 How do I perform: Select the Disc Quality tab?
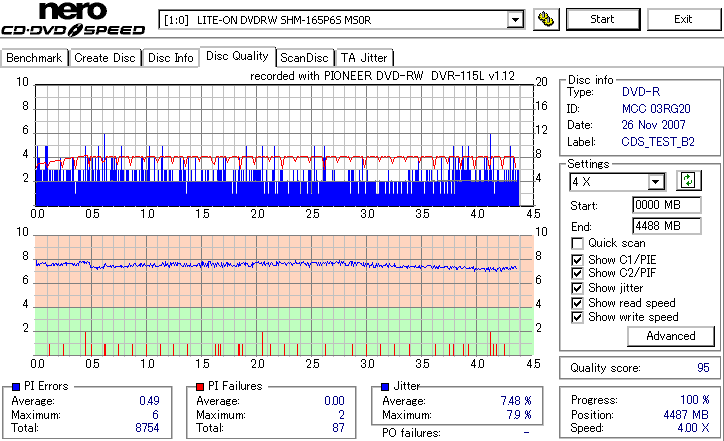pyautogui.click(x=237, y=56)
